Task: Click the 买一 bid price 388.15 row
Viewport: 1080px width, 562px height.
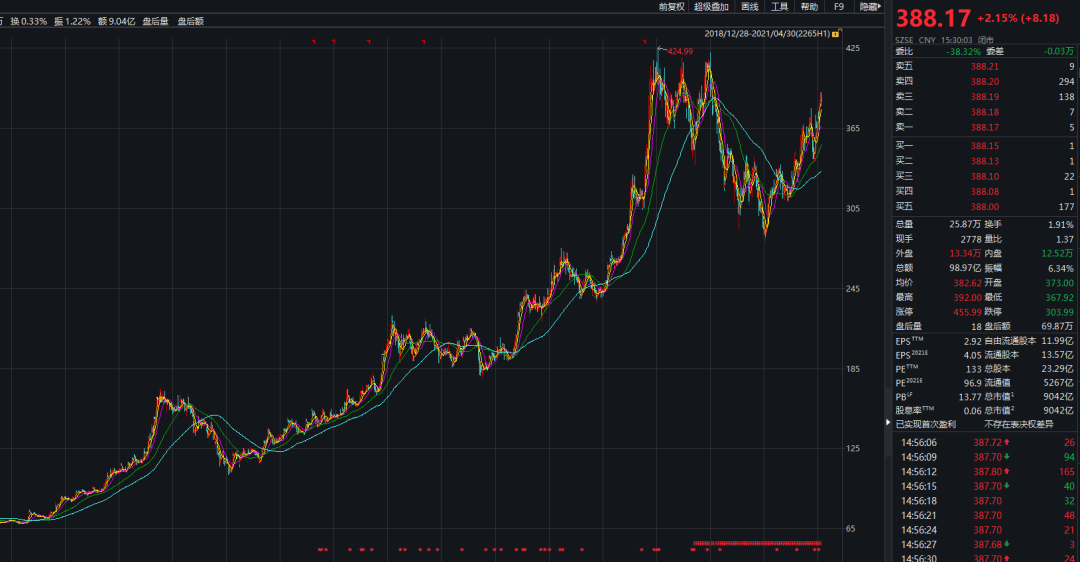Action: click(x=985, y=146)
